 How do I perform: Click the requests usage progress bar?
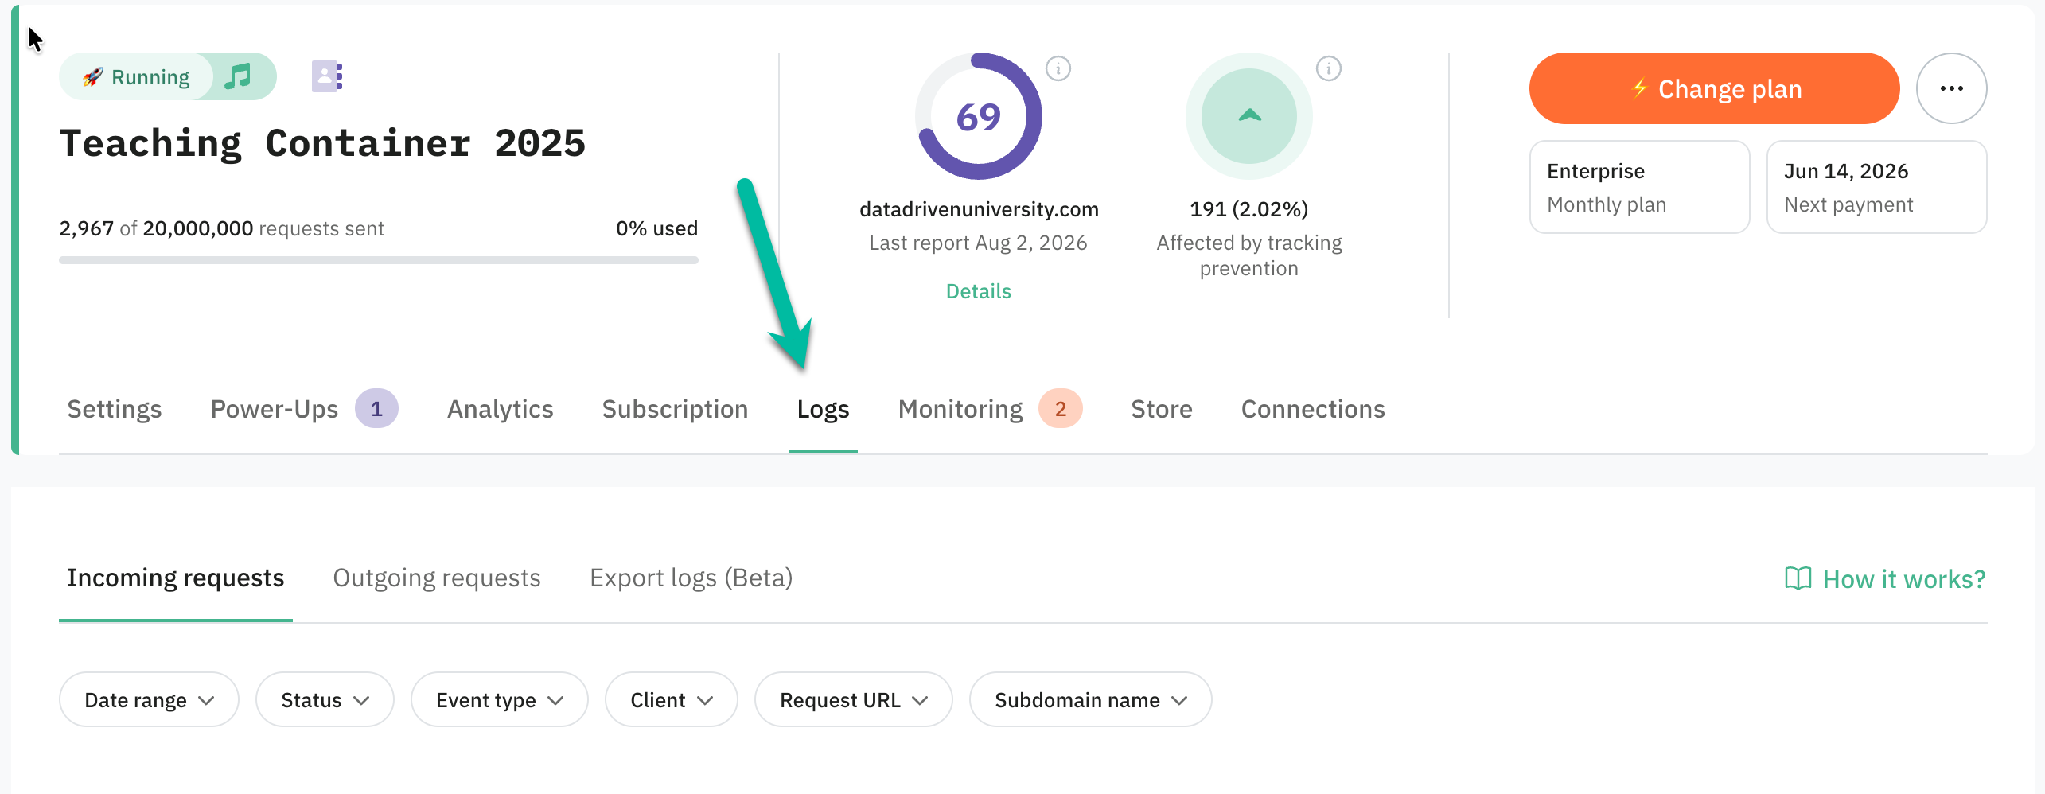(x=378, y=260)
